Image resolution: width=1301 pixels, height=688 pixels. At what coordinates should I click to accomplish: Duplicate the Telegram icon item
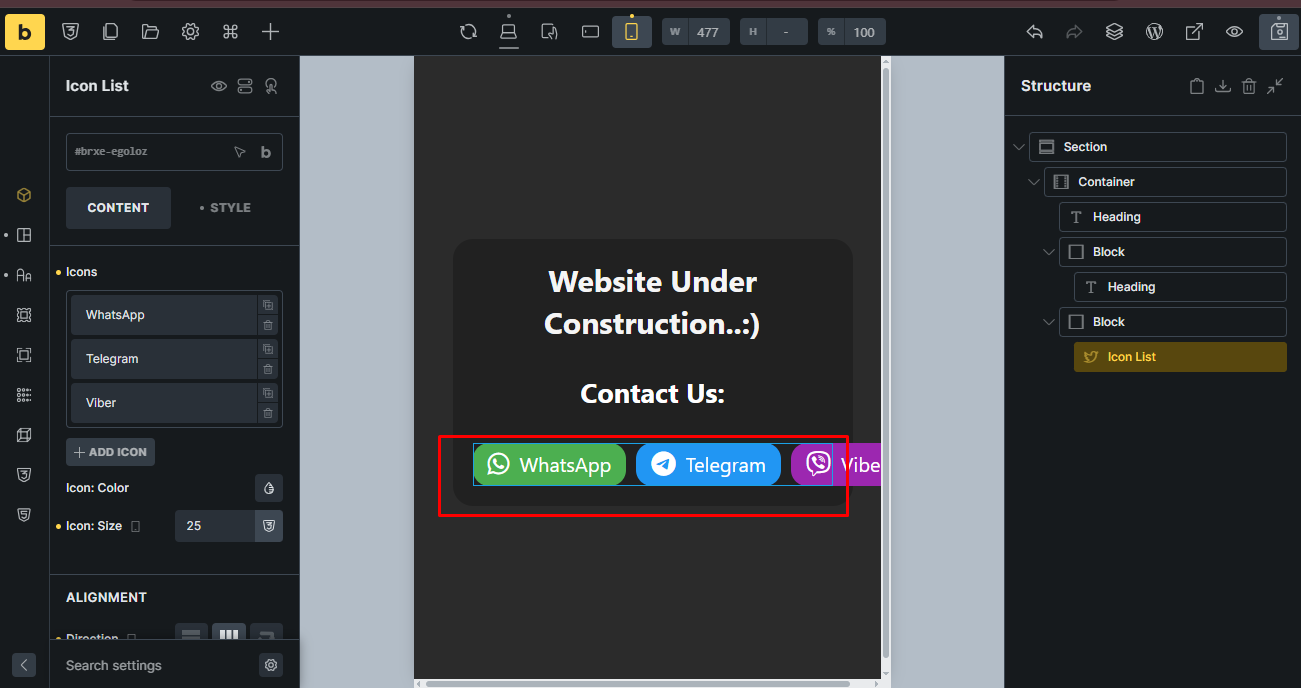[268, 349]
